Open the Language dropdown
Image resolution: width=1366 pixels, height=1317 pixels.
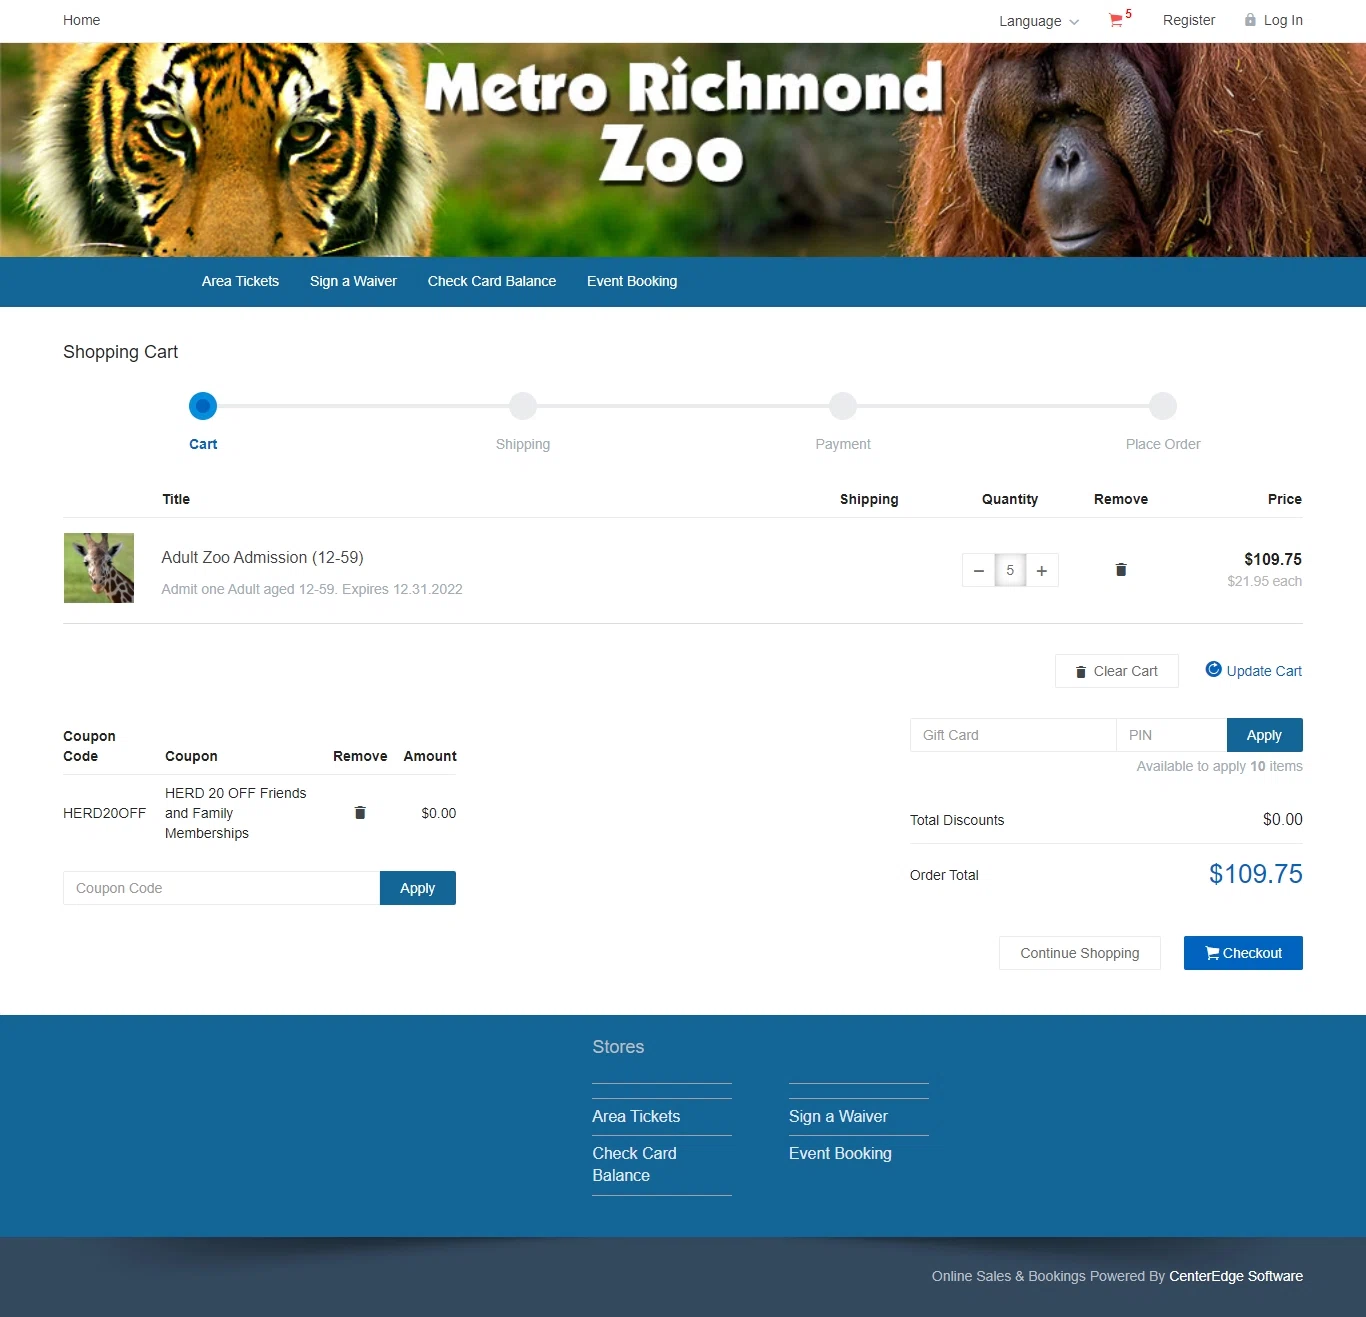click(1039, 21)
